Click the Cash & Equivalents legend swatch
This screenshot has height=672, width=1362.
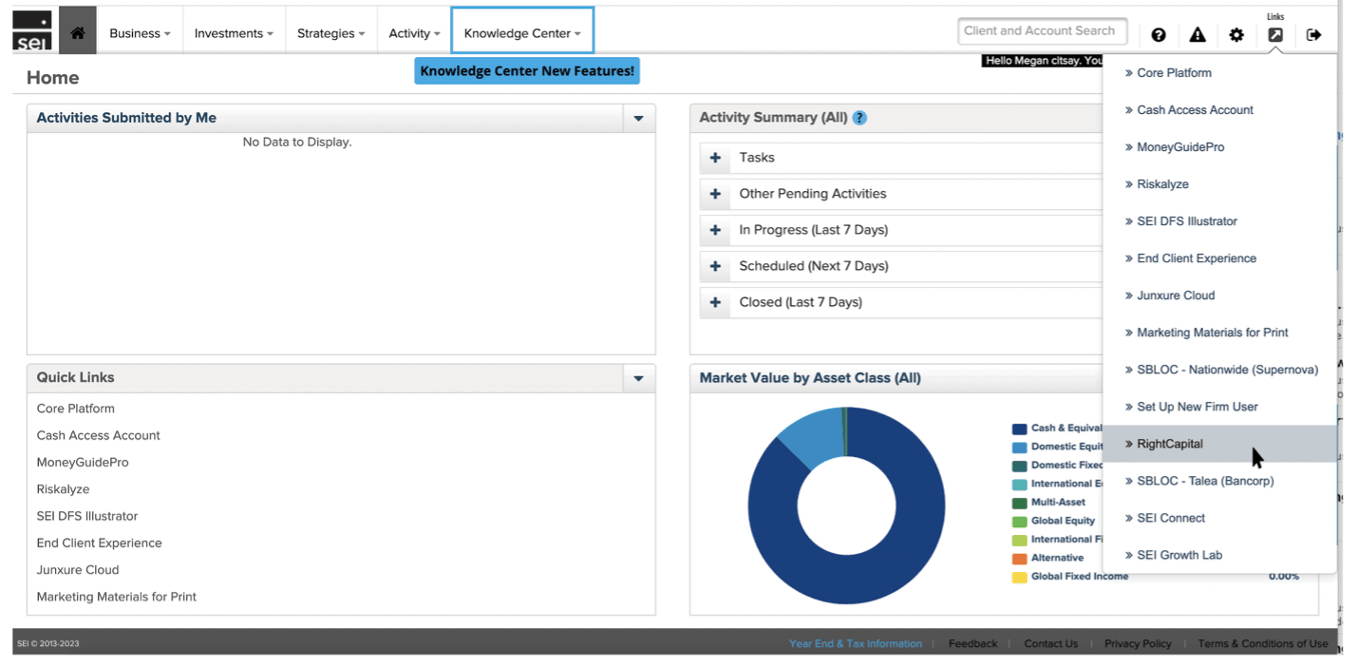pos(1019,429)
